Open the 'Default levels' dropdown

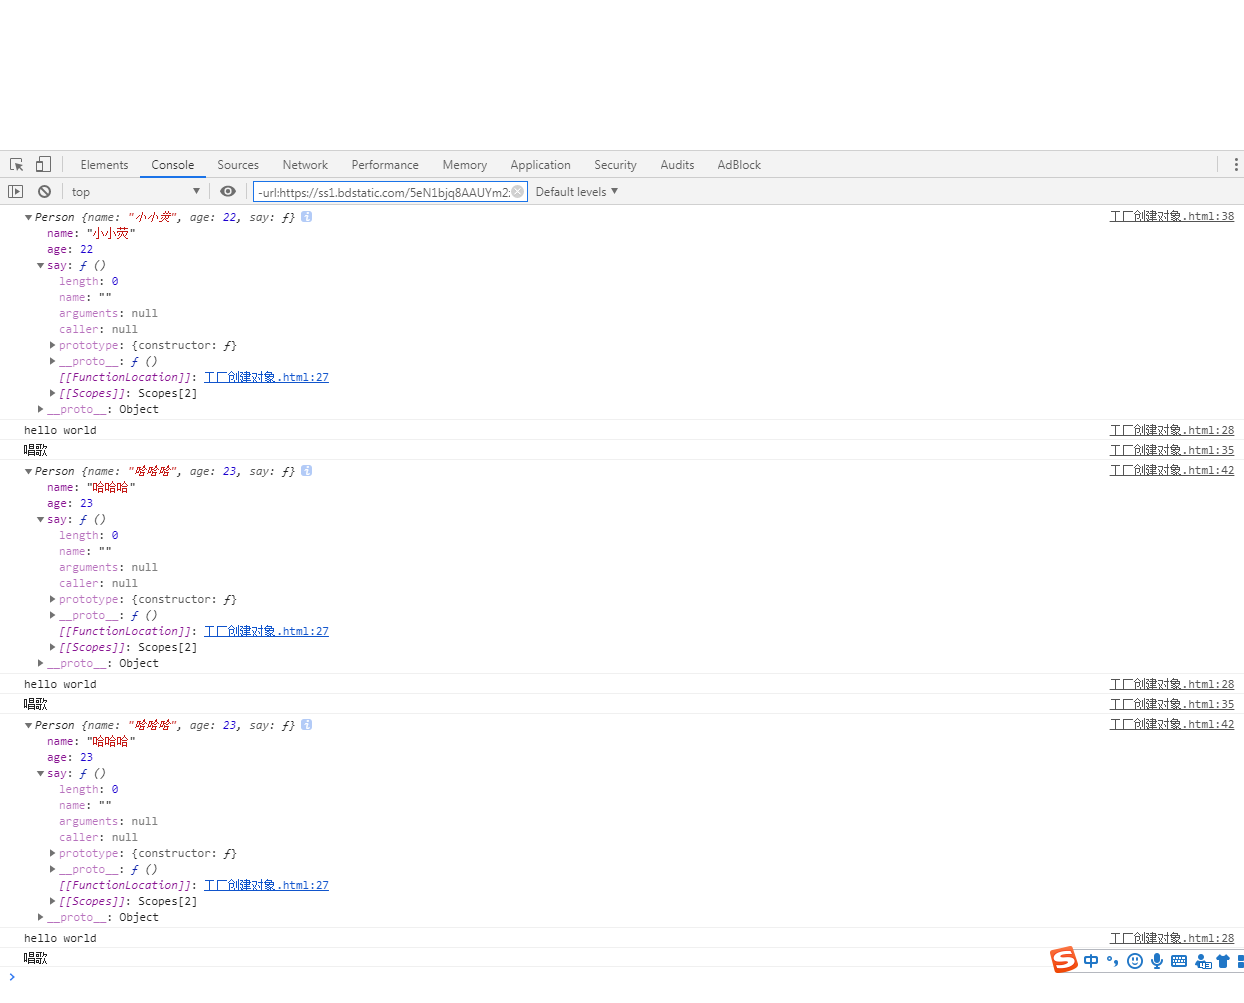pos(576,191)
